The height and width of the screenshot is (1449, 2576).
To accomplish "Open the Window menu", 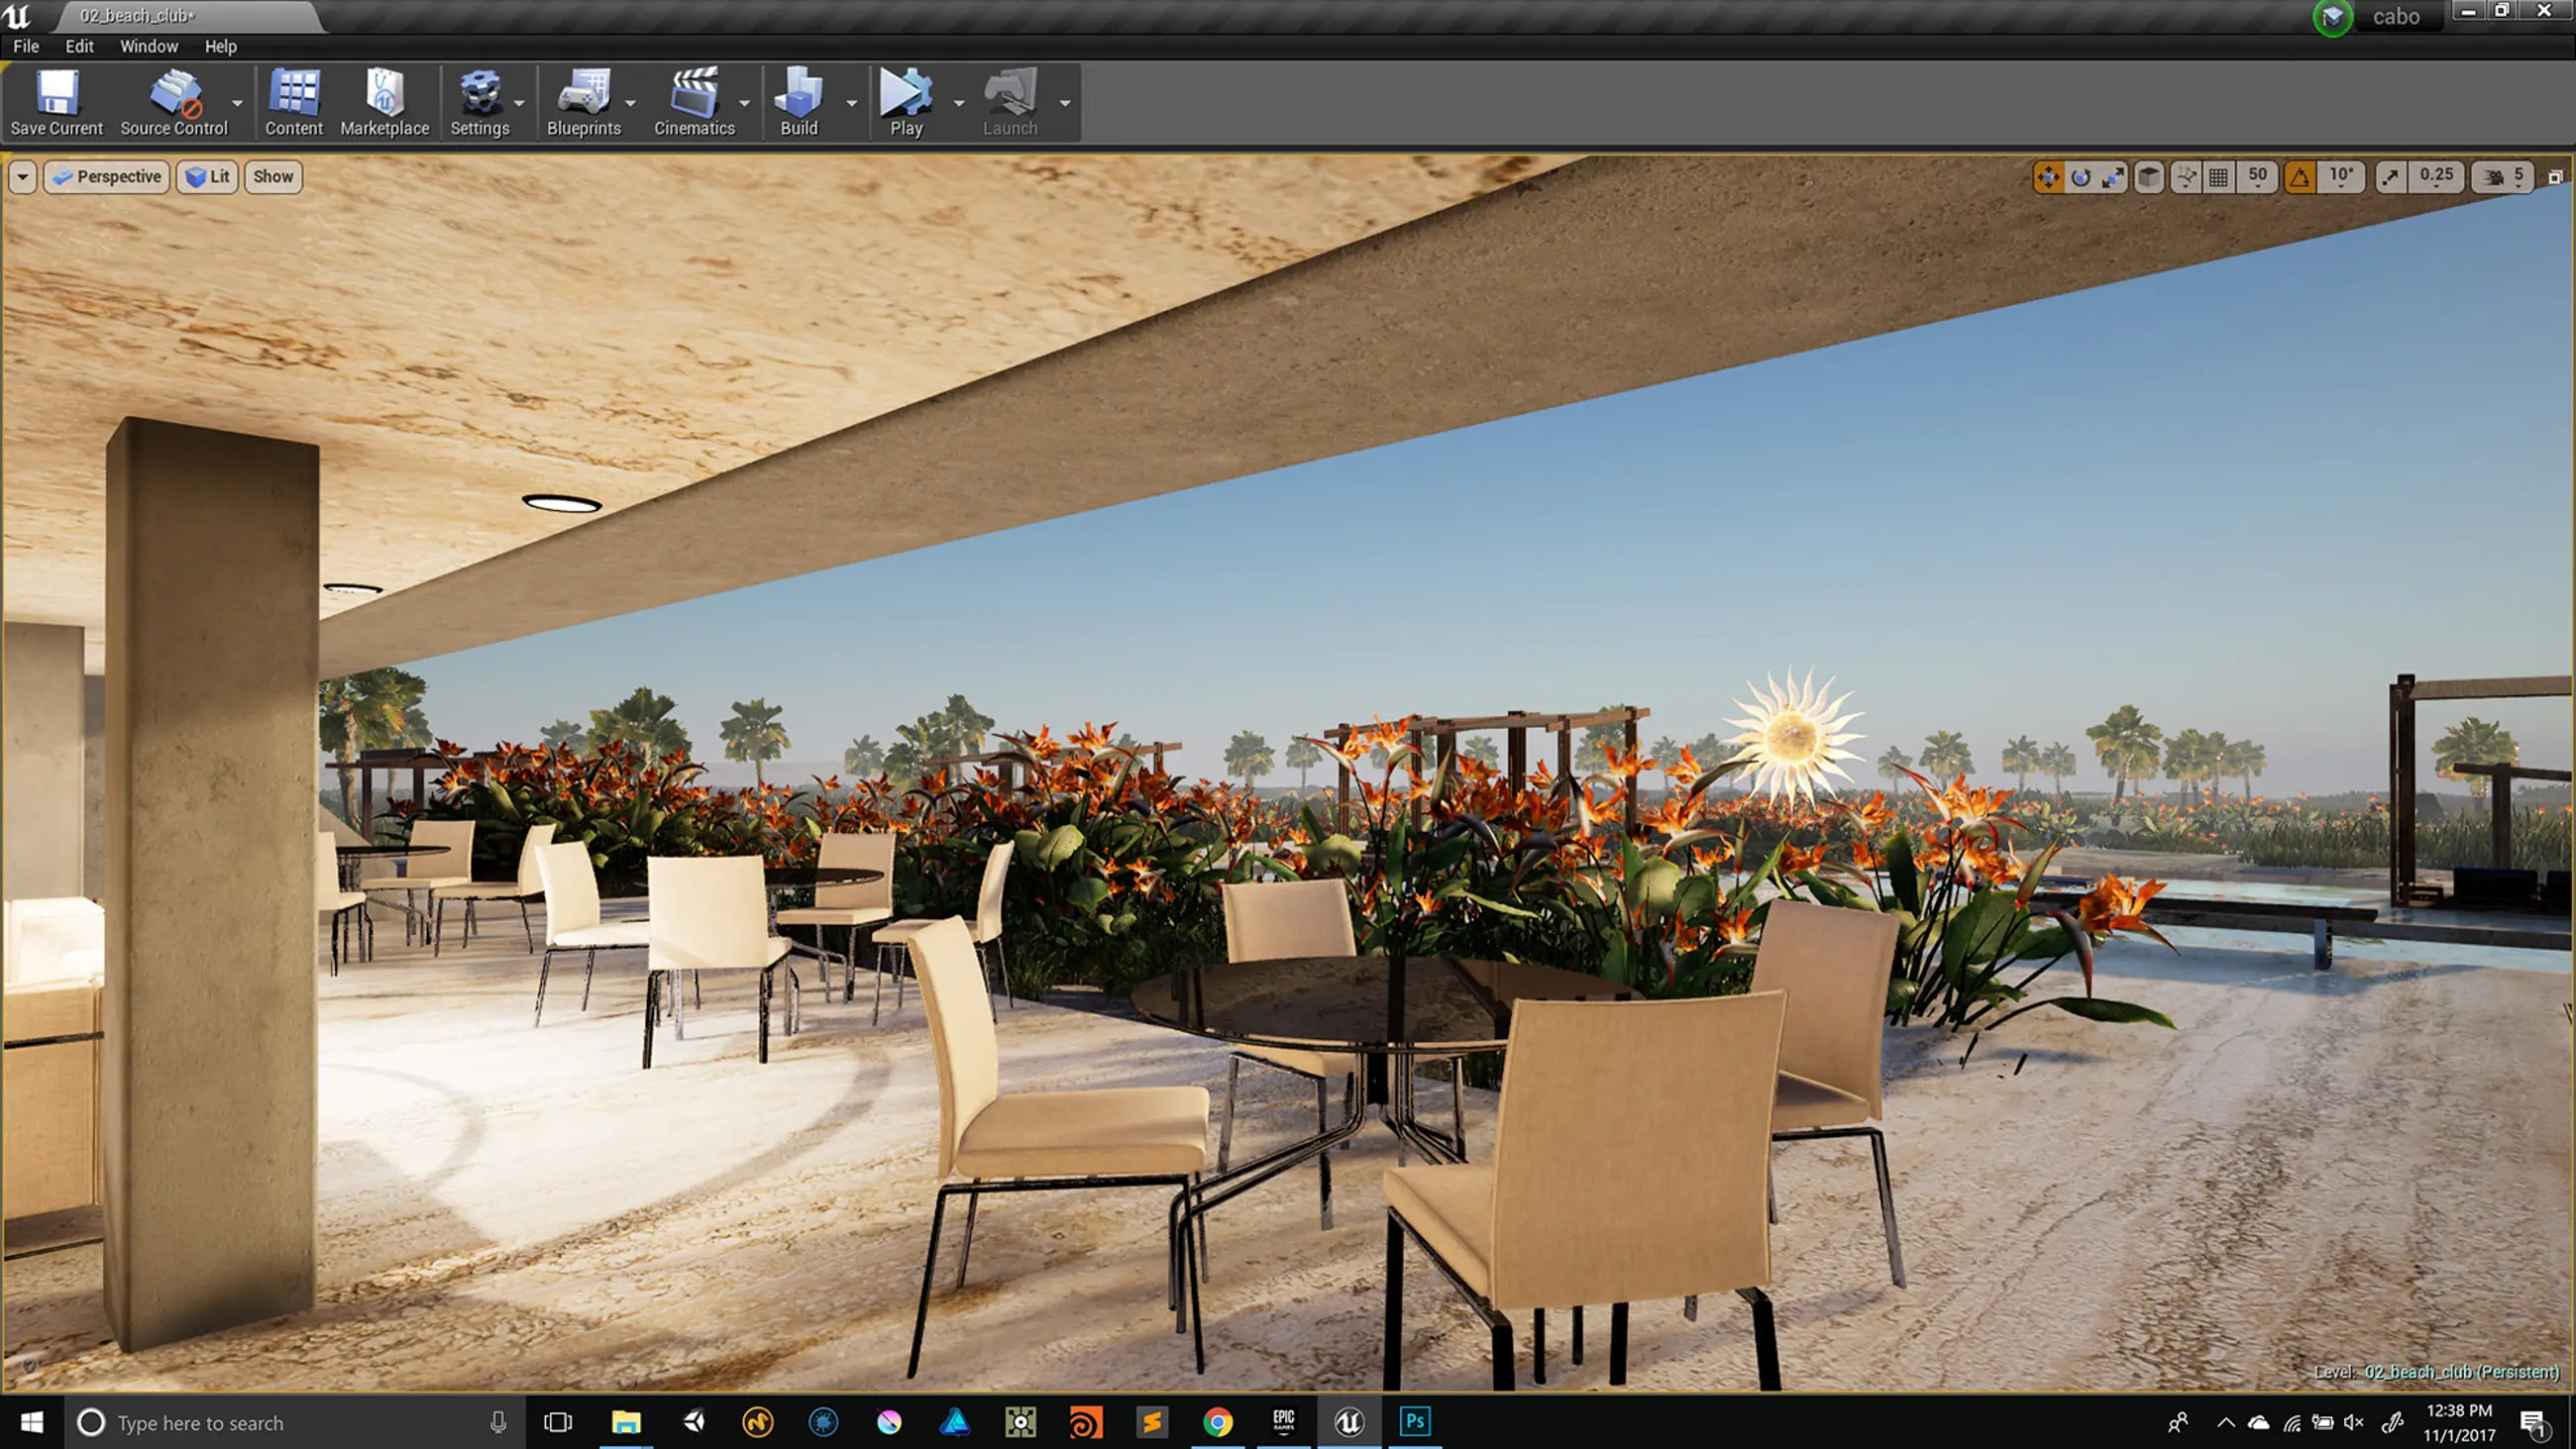I will coord(149,46).
